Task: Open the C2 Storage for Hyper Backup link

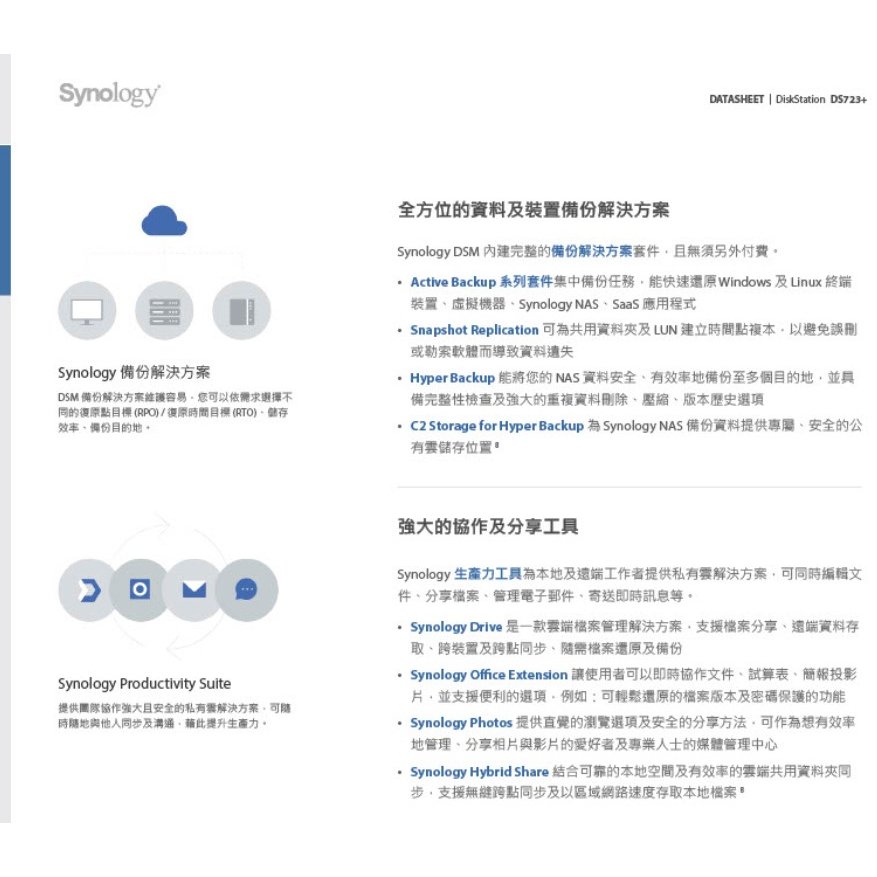Action: click(x=497, y=426)
